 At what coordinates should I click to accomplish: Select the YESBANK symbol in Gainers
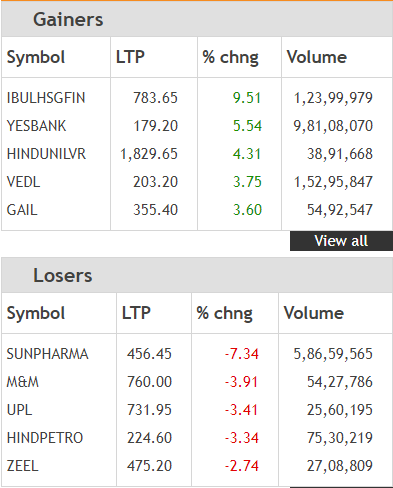(x=36, y=126)
